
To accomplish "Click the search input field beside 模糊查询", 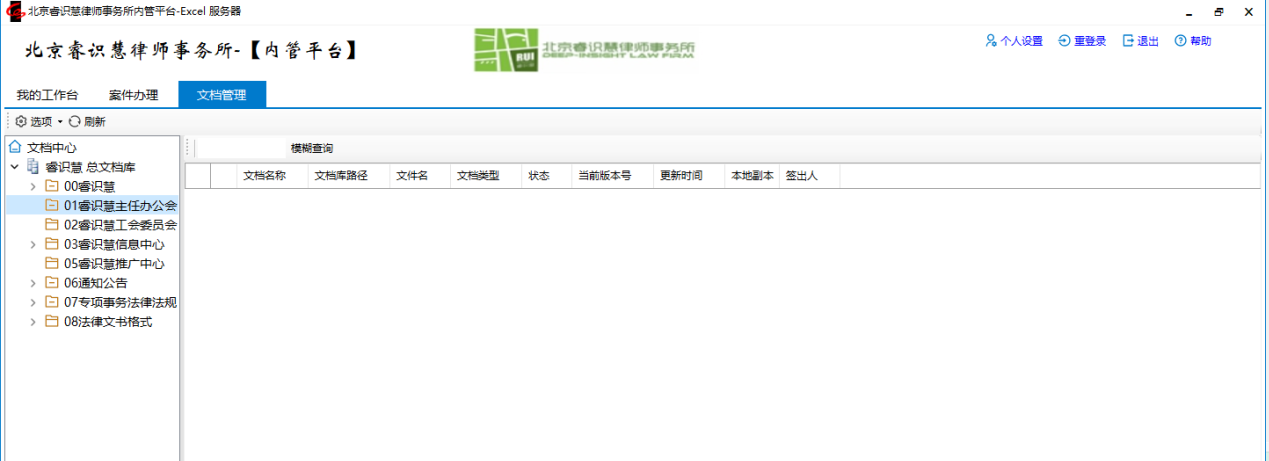I will [241, 148].
